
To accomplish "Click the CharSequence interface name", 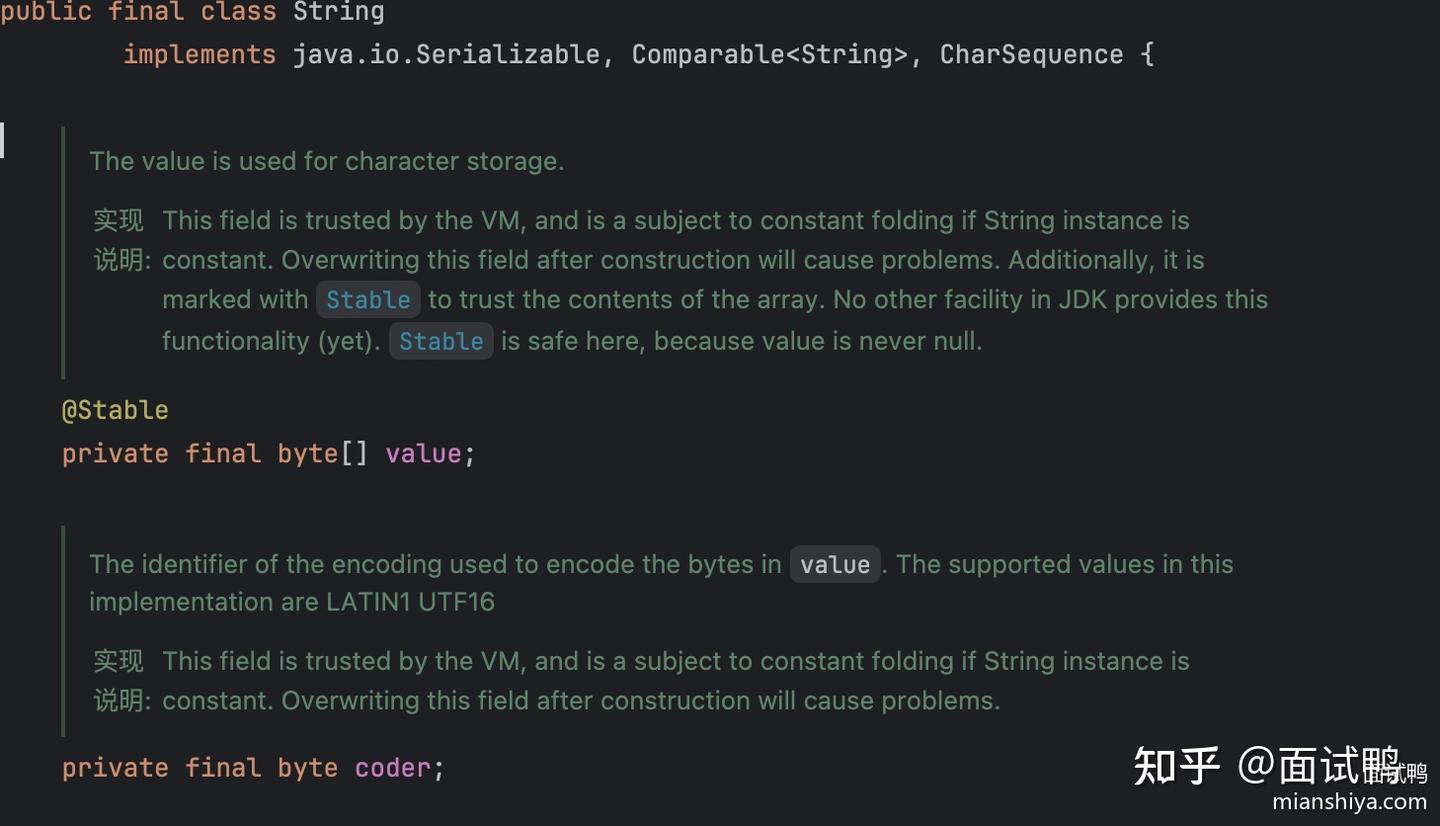I will pos(1031,54).
